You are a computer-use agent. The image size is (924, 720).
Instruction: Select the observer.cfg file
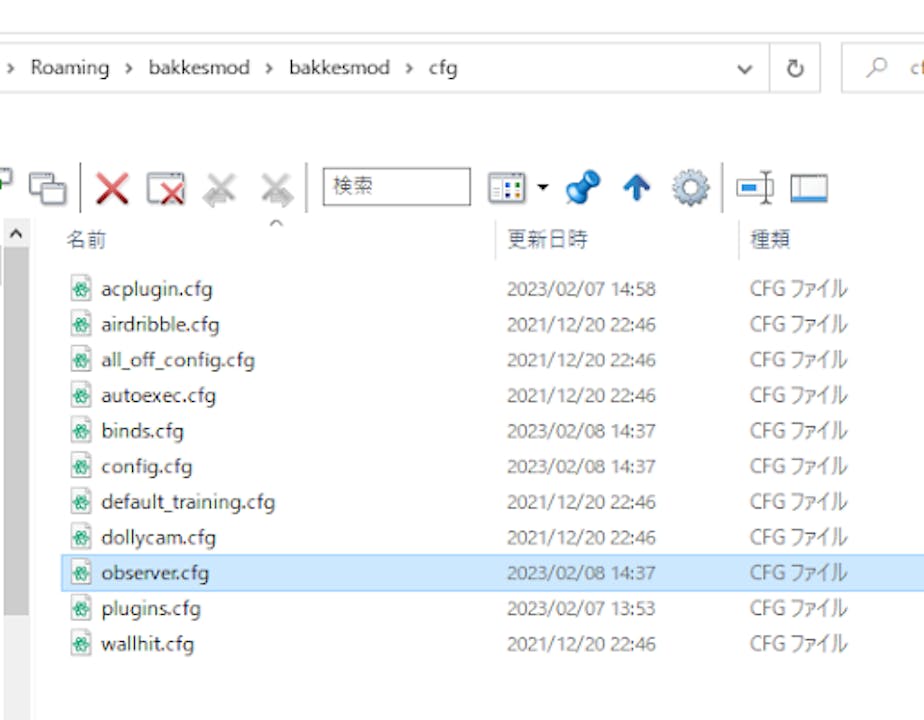155,573
